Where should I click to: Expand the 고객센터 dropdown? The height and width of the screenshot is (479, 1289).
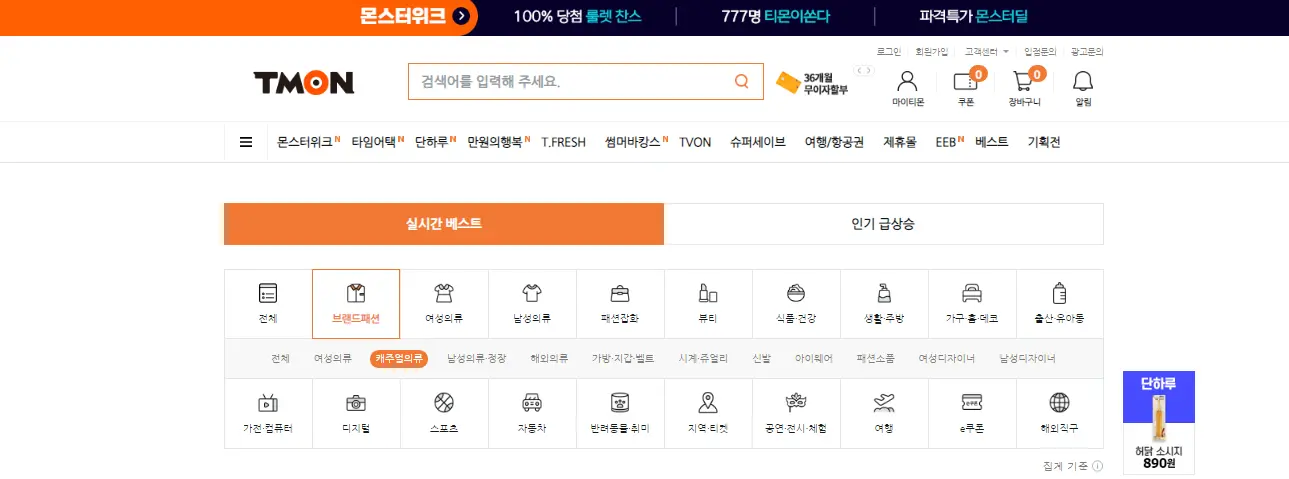click(987, 51)
